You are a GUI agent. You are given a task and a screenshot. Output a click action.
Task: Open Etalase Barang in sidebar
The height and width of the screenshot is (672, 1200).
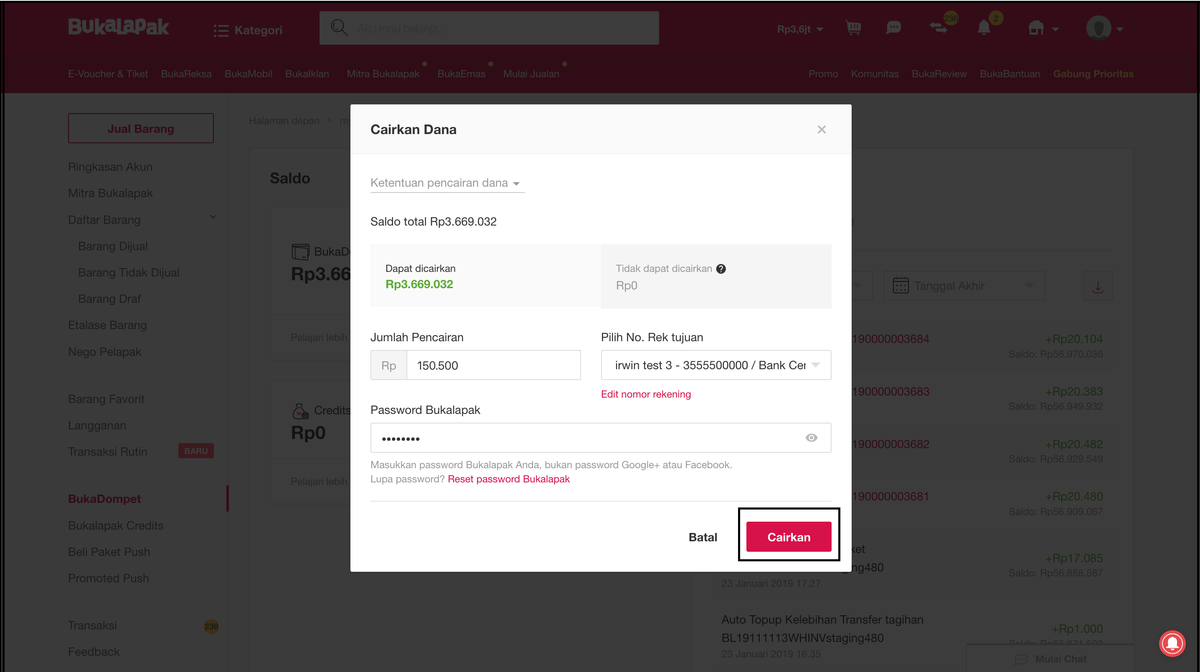pos(107,325)
